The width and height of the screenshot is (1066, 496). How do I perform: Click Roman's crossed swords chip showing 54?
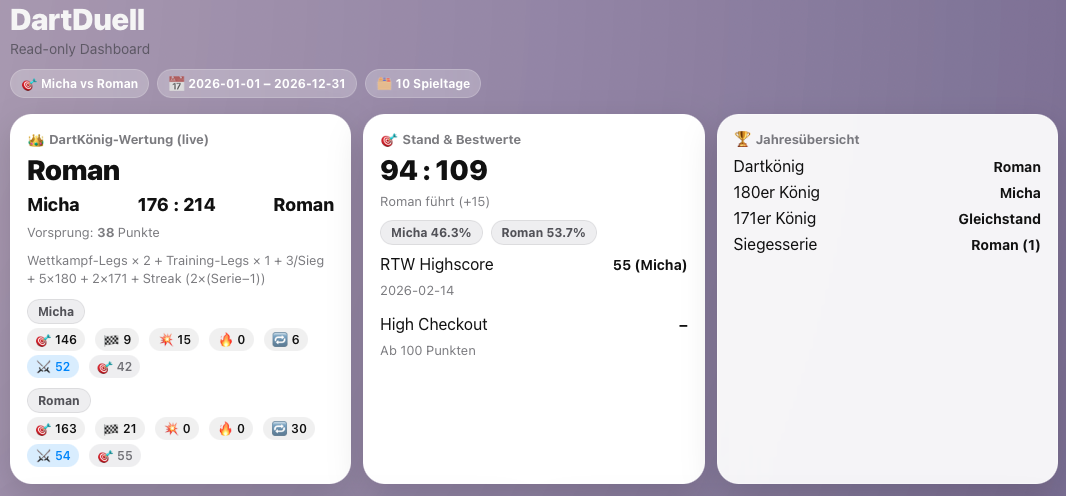(x=53, y=456)
